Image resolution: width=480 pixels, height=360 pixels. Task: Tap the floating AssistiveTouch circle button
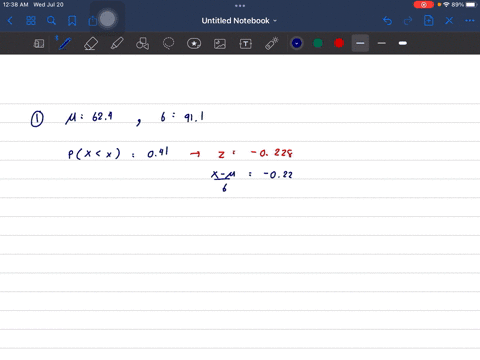[x=107, y=19]
